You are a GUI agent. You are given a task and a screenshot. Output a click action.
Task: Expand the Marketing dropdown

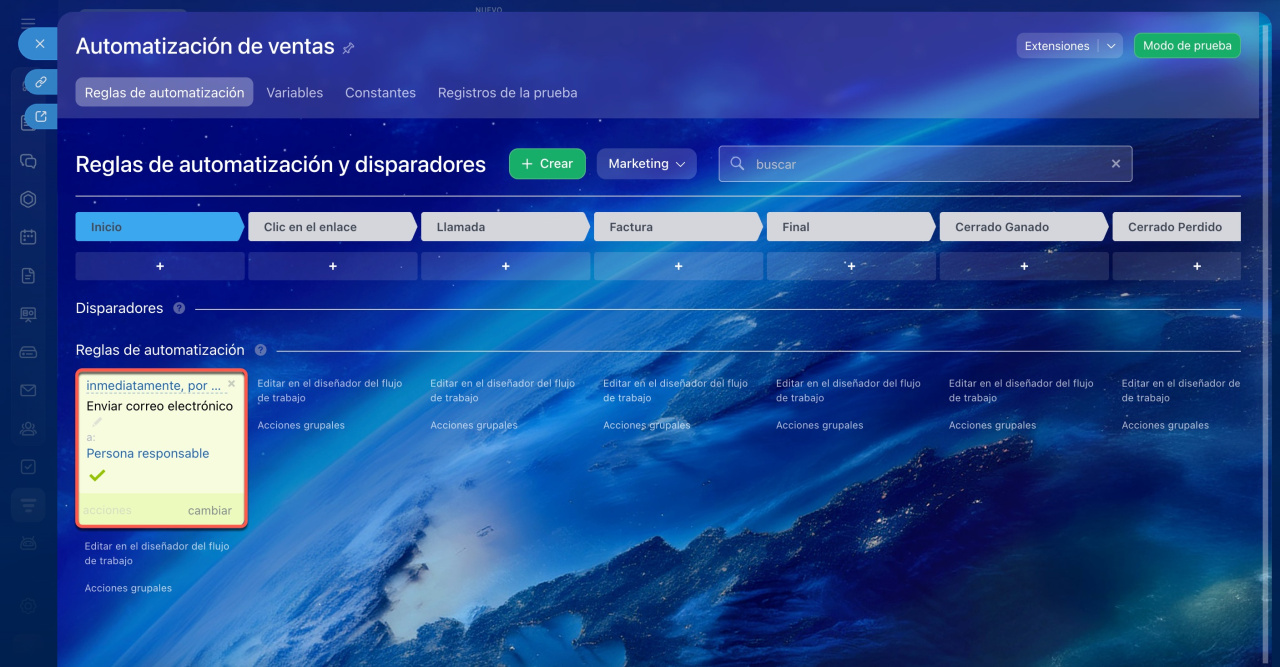[x=646, y=164]
